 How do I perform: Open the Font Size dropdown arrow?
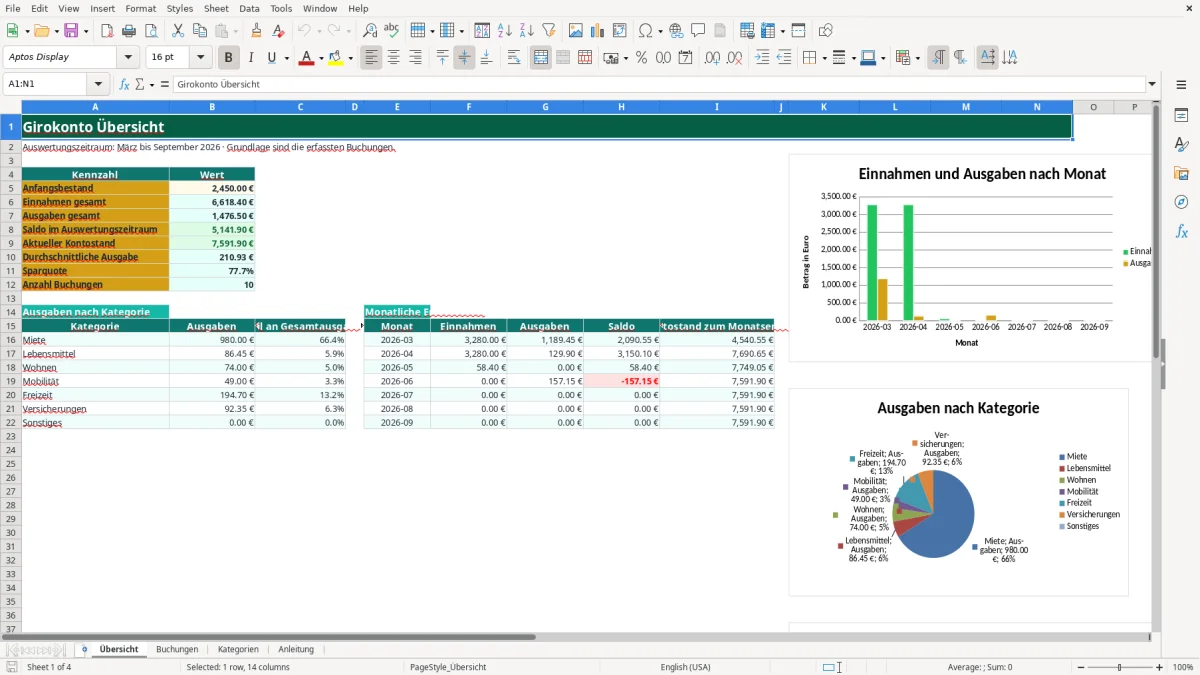[x=200, y=58]
